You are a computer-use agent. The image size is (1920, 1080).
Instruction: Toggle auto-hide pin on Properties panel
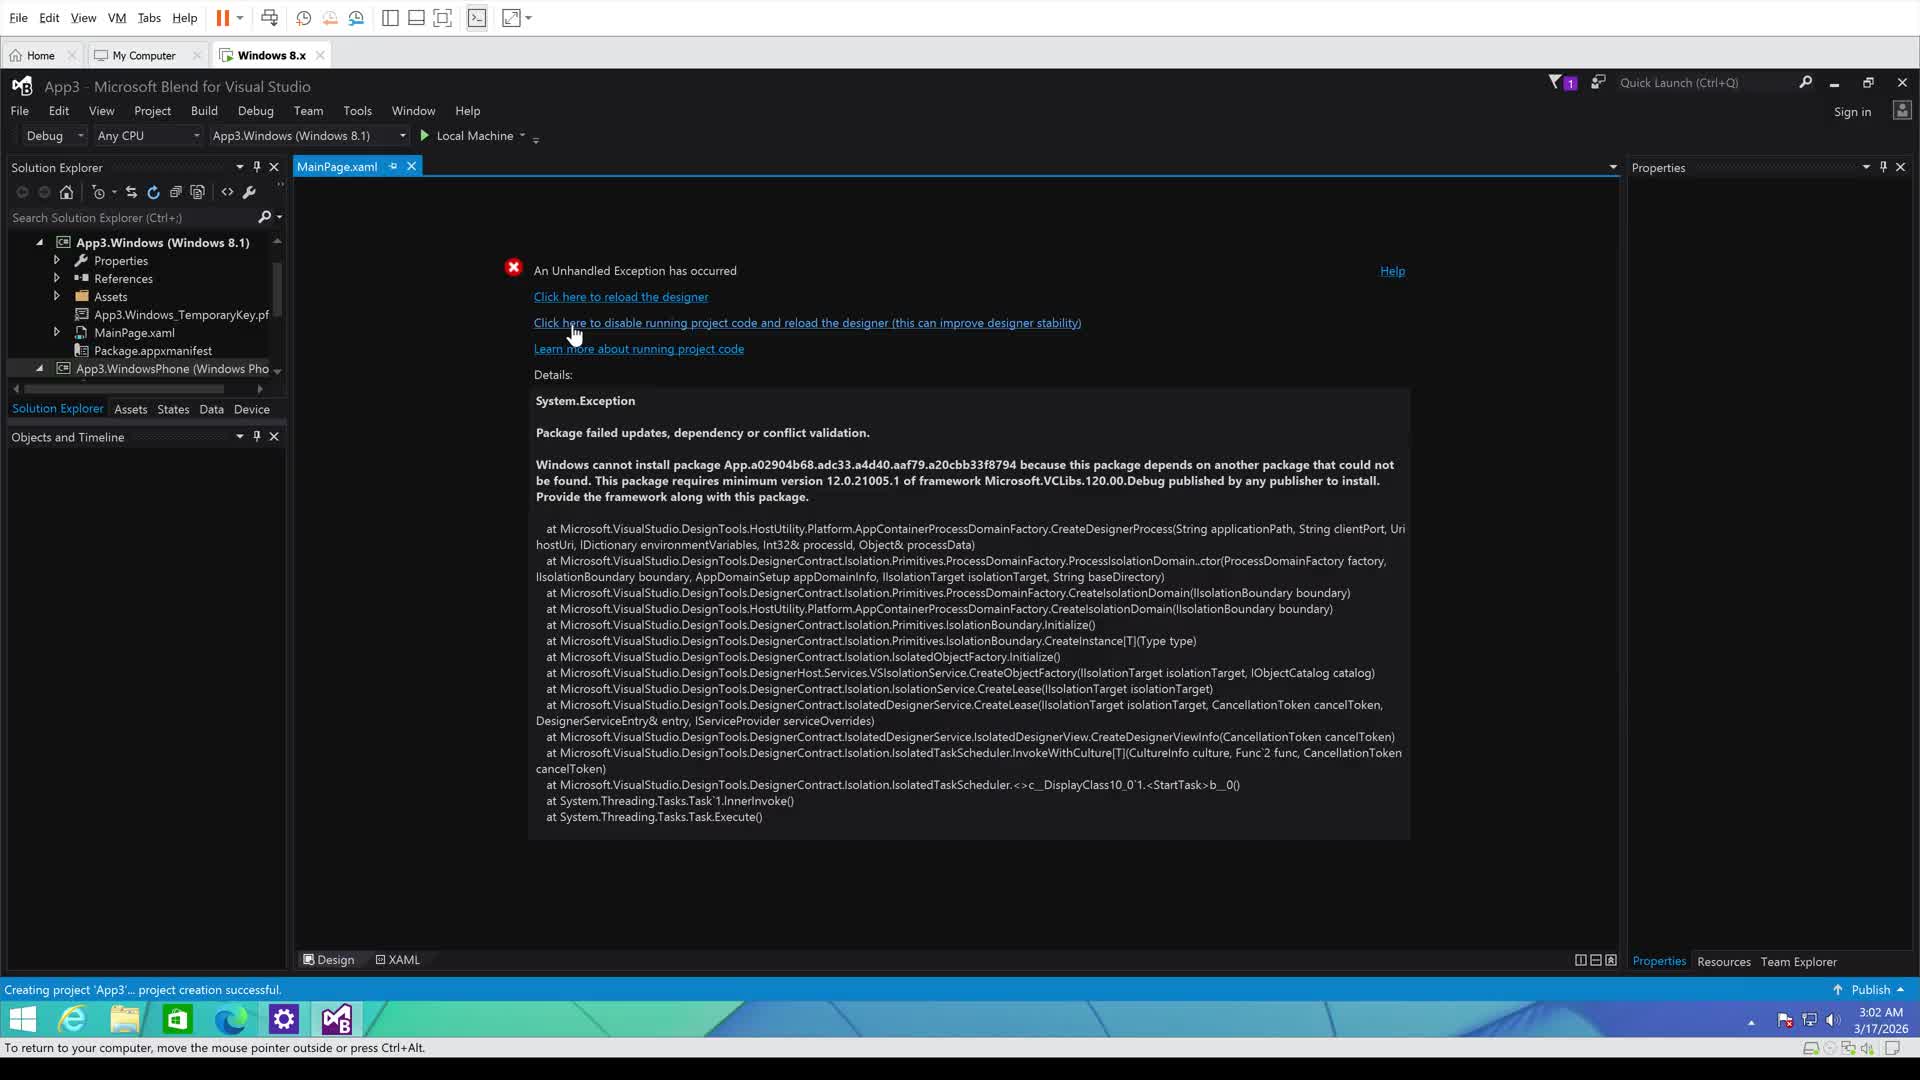tap(1883, 167)
